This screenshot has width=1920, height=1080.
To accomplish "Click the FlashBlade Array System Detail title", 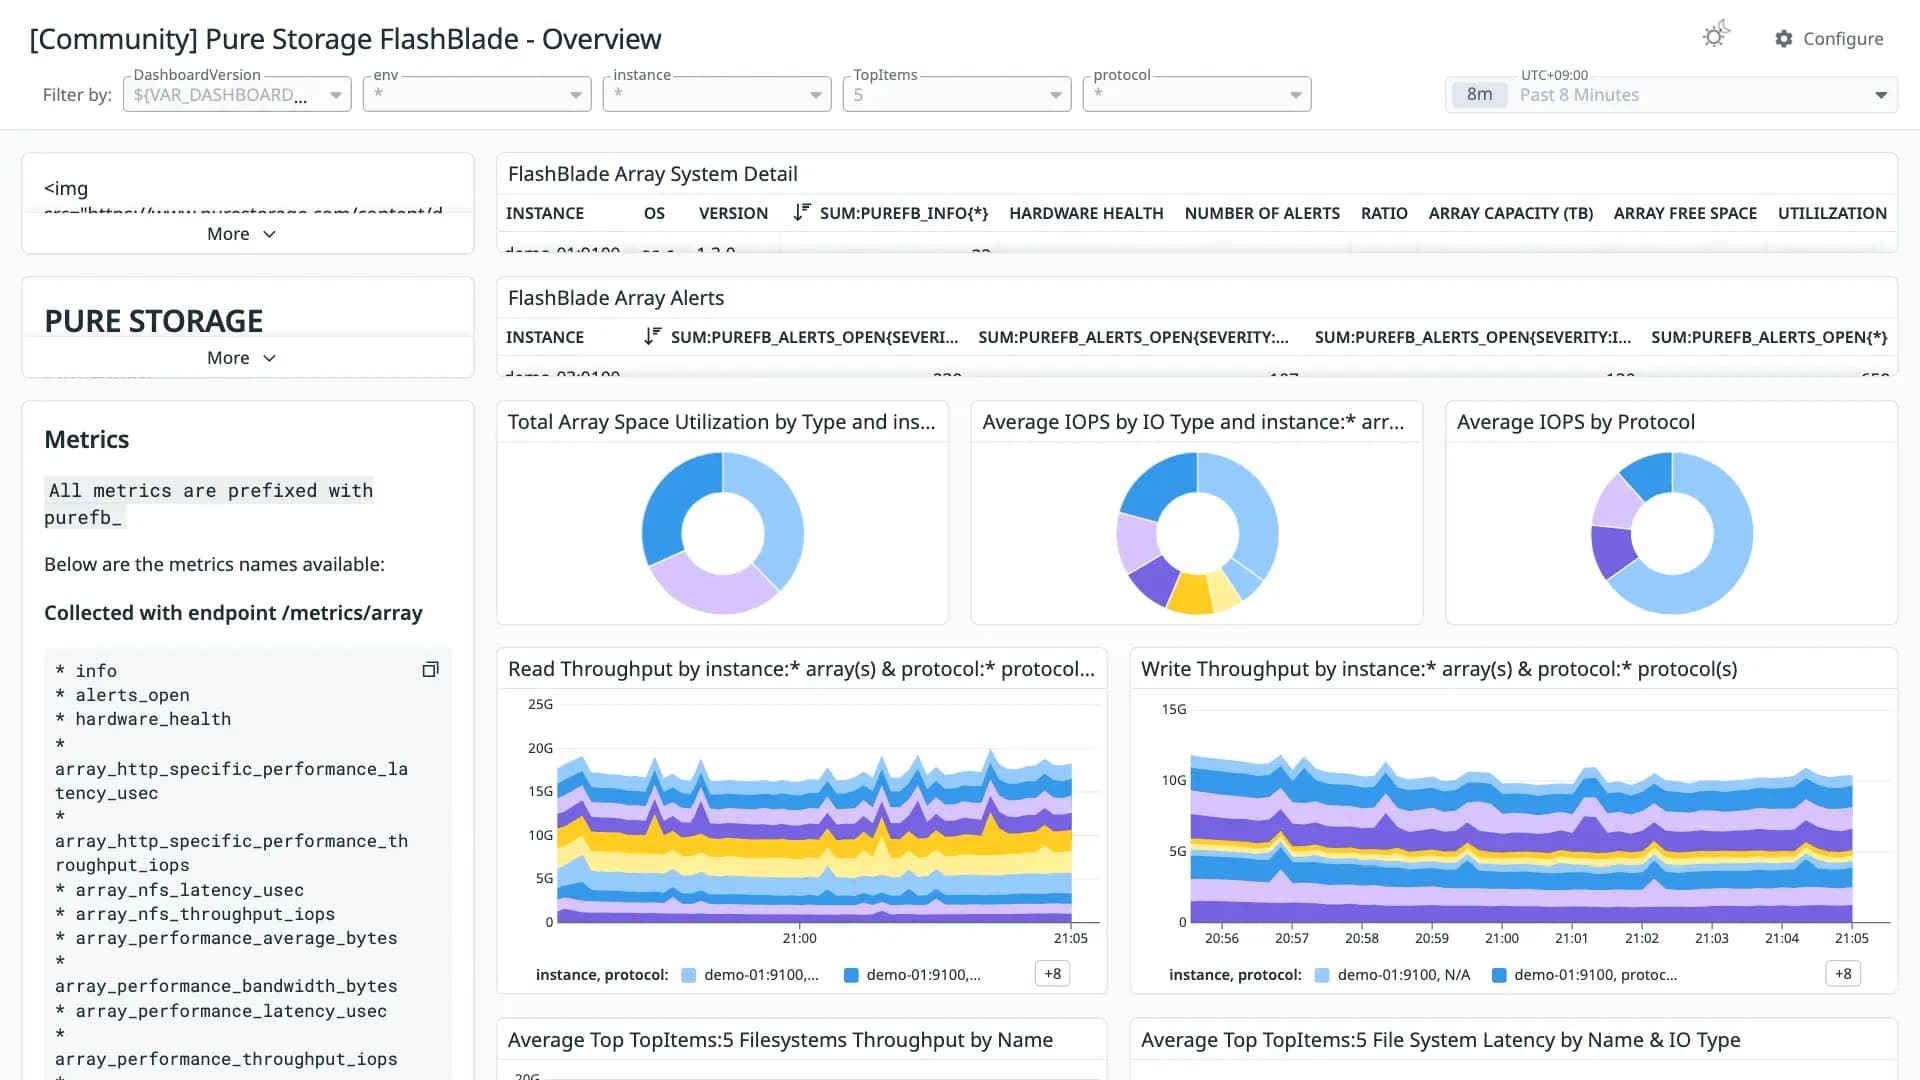I will point(652,174).
